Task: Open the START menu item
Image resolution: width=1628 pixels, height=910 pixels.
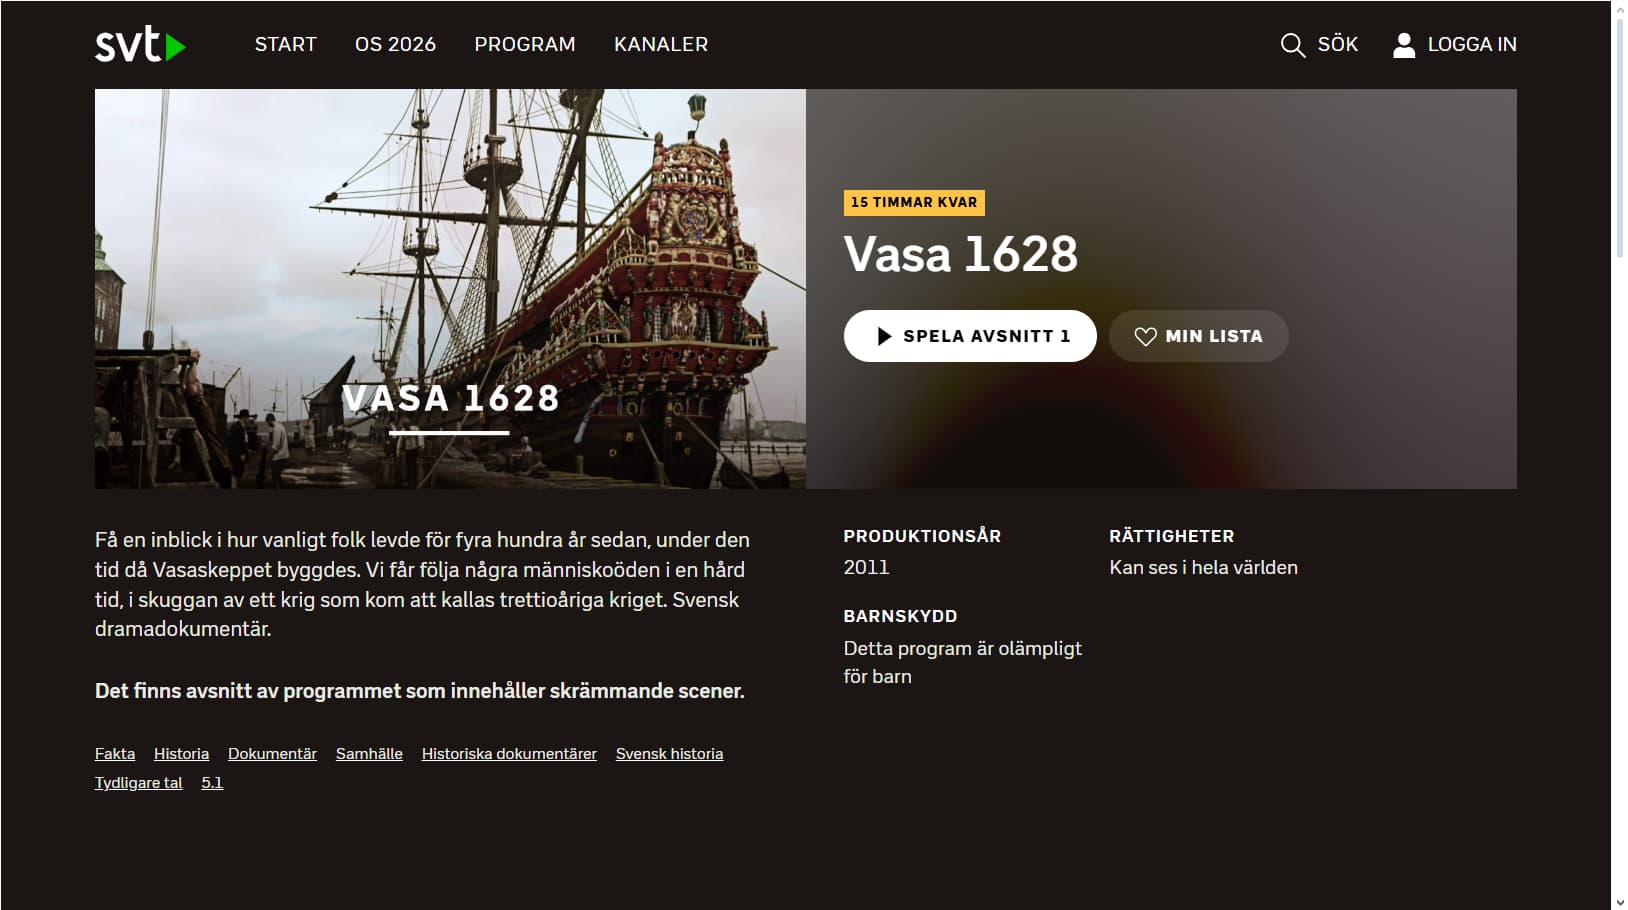Action: 285,44
